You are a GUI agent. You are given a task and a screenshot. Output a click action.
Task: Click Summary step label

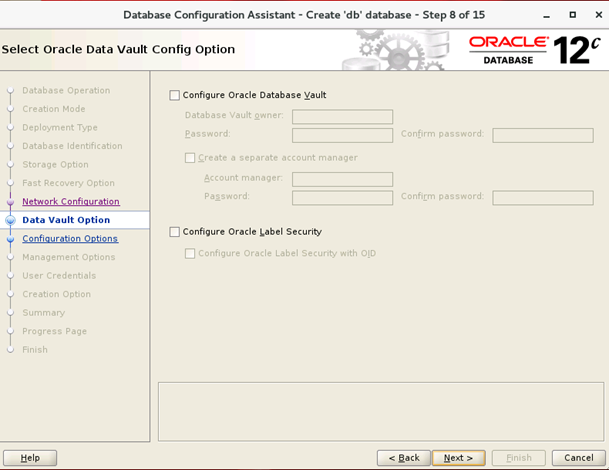click(x=44, y=313)
